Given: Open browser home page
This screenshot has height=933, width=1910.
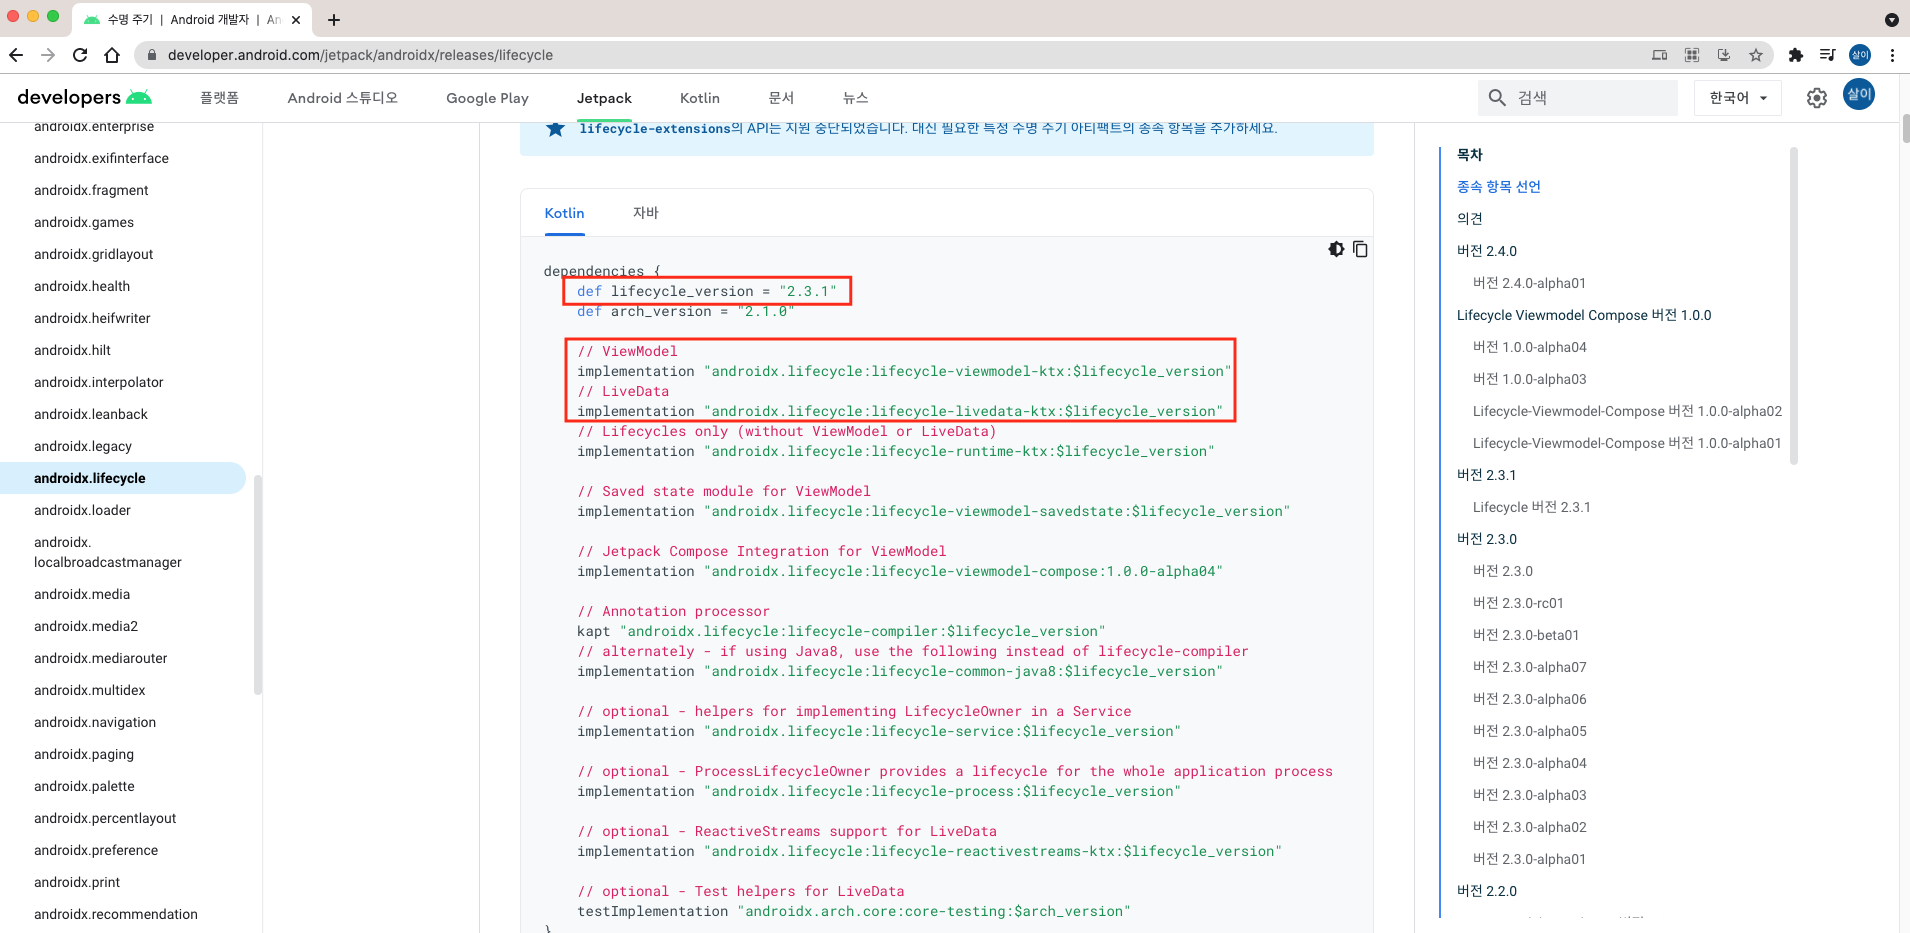Looking at the screenshot, I should tap(112, 55).
